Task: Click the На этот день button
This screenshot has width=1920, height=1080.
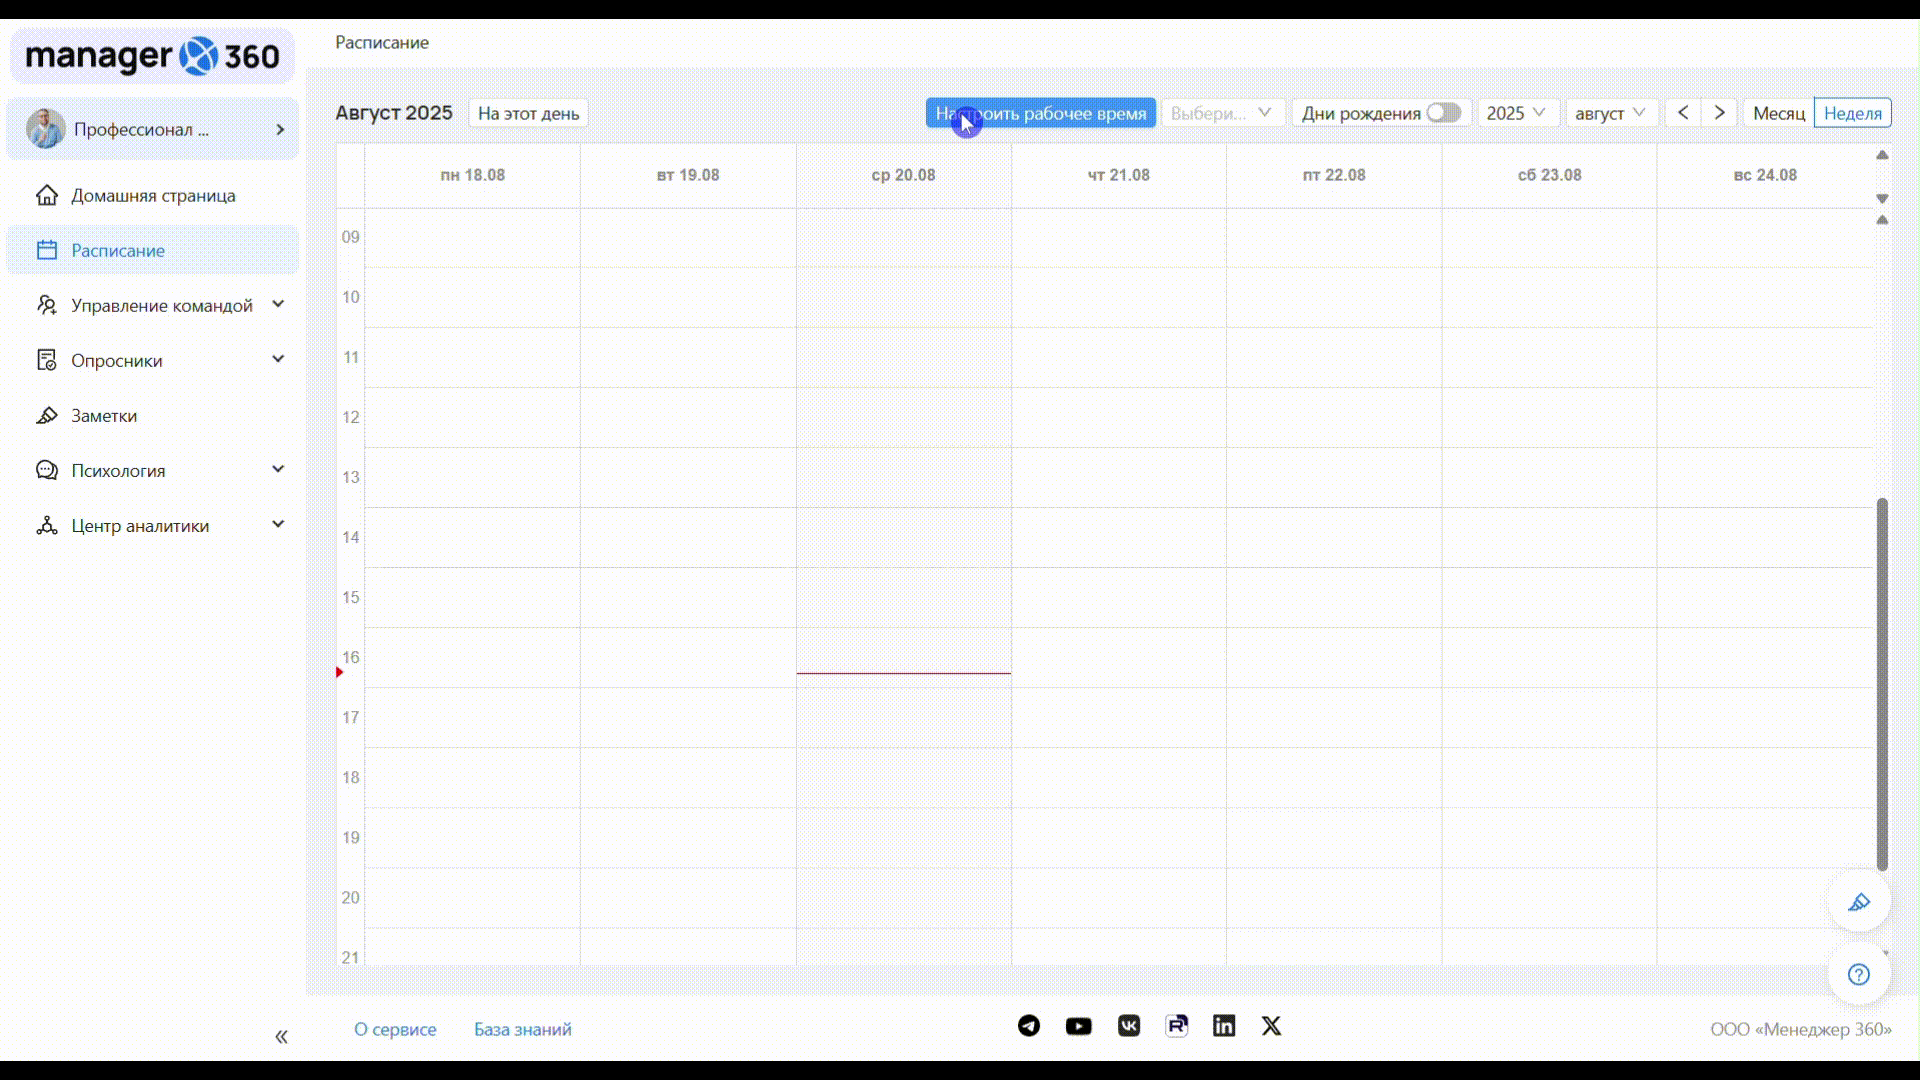Action: click(x=528, y=113)
